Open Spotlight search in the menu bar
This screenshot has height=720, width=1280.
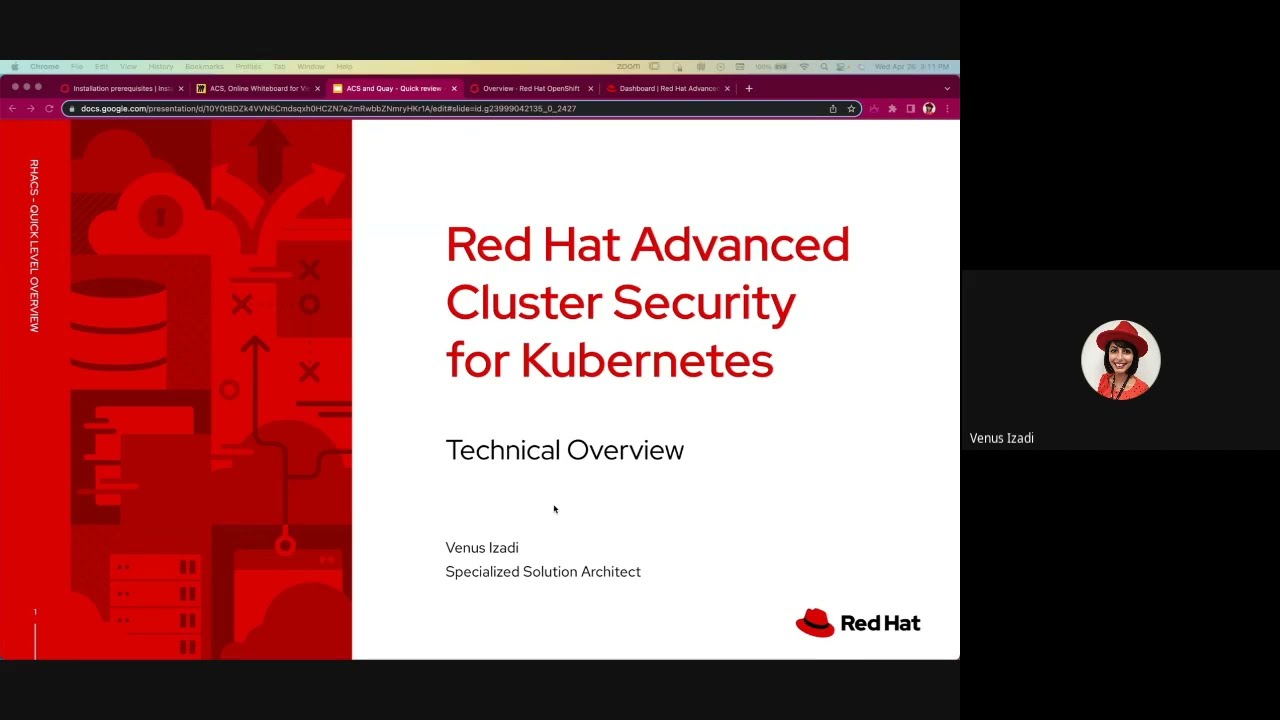click(824, 66)
